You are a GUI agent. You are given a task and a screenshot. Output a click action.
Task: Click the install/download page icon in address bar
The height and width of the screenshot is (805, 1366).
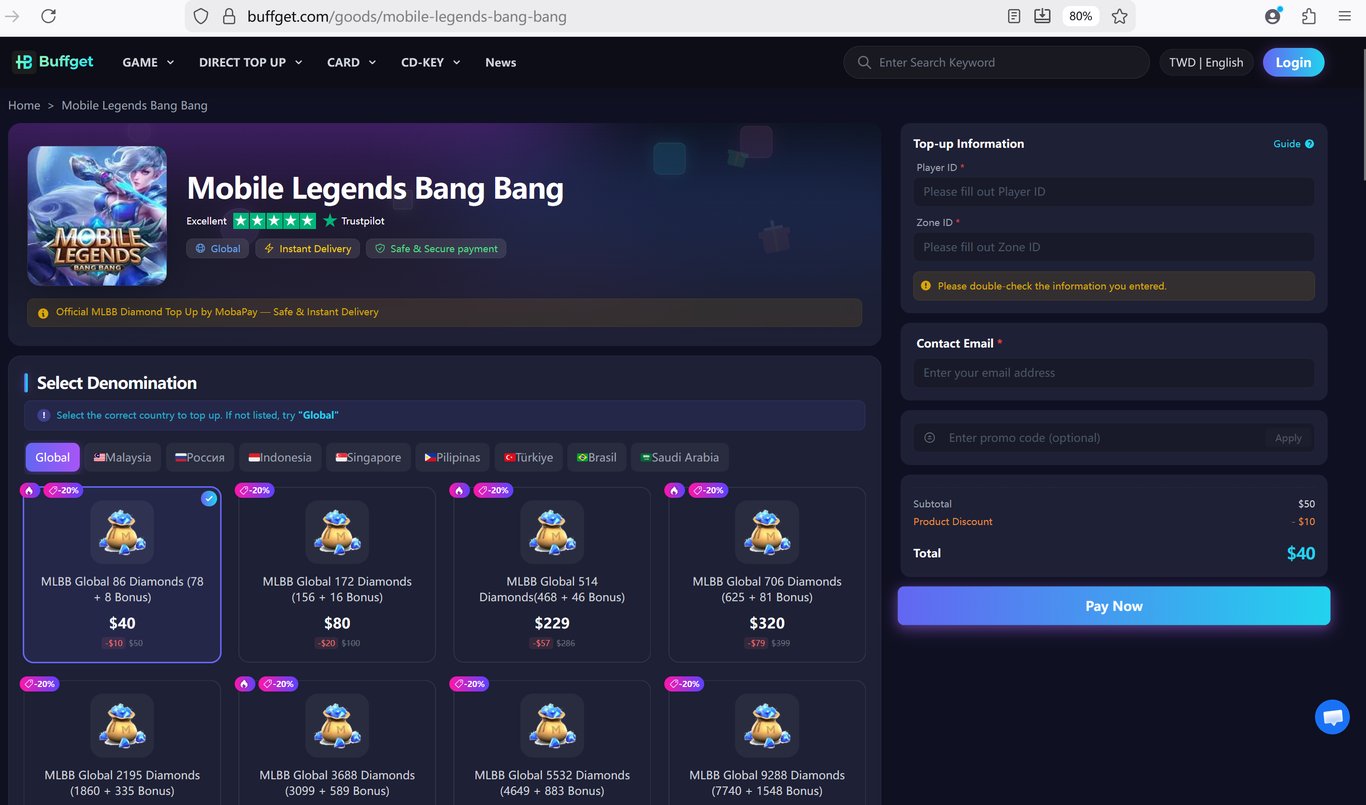1042,16
